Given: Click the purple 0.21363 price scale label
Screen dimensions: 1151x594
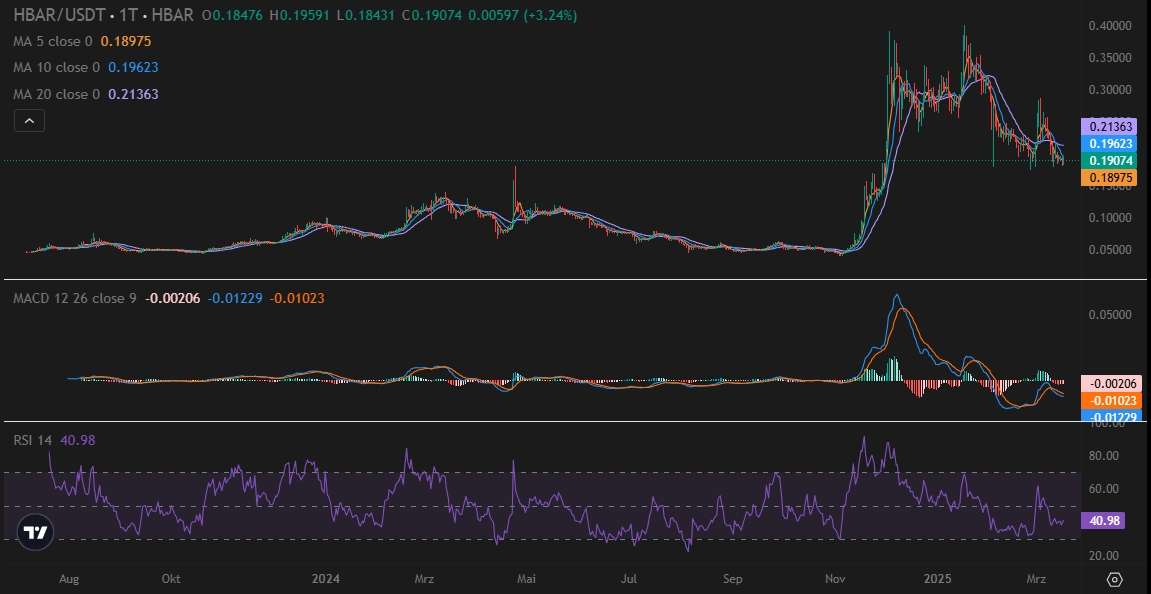Looking at the screenshot, I should pyautogui.click(x=1110, y=126).
